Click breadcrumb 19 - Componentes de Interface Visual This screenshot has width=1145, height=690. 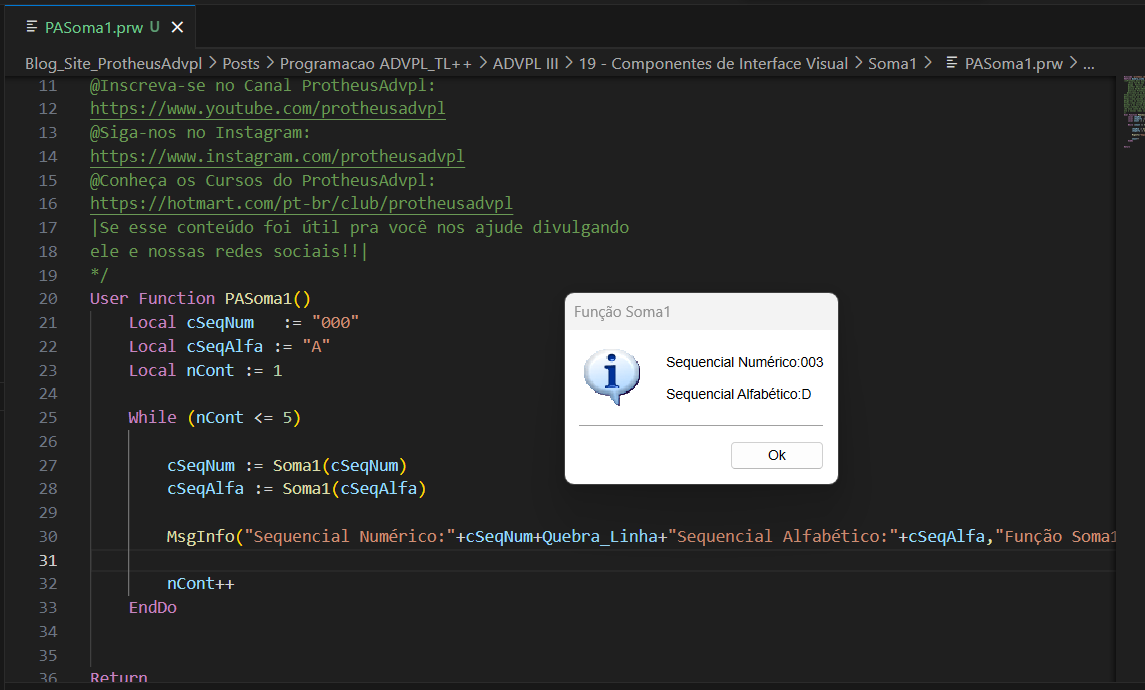coord(713,64)
